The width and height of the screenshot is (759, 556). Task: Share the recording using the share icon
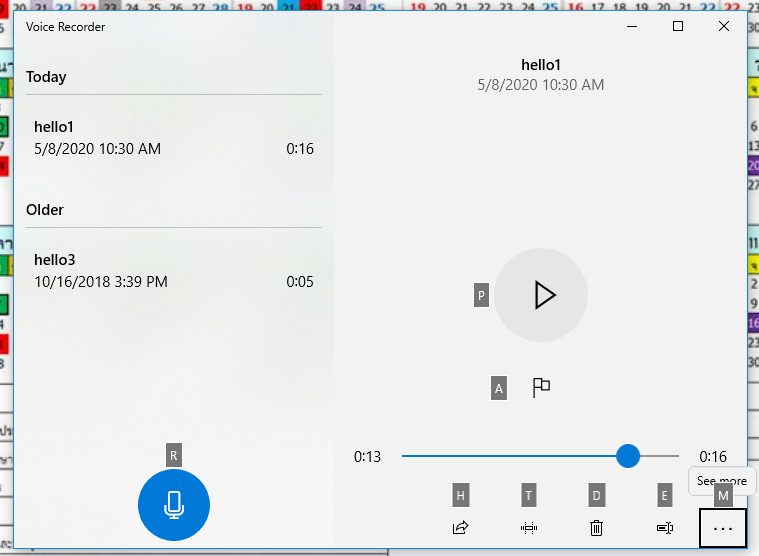pos(460,527)
